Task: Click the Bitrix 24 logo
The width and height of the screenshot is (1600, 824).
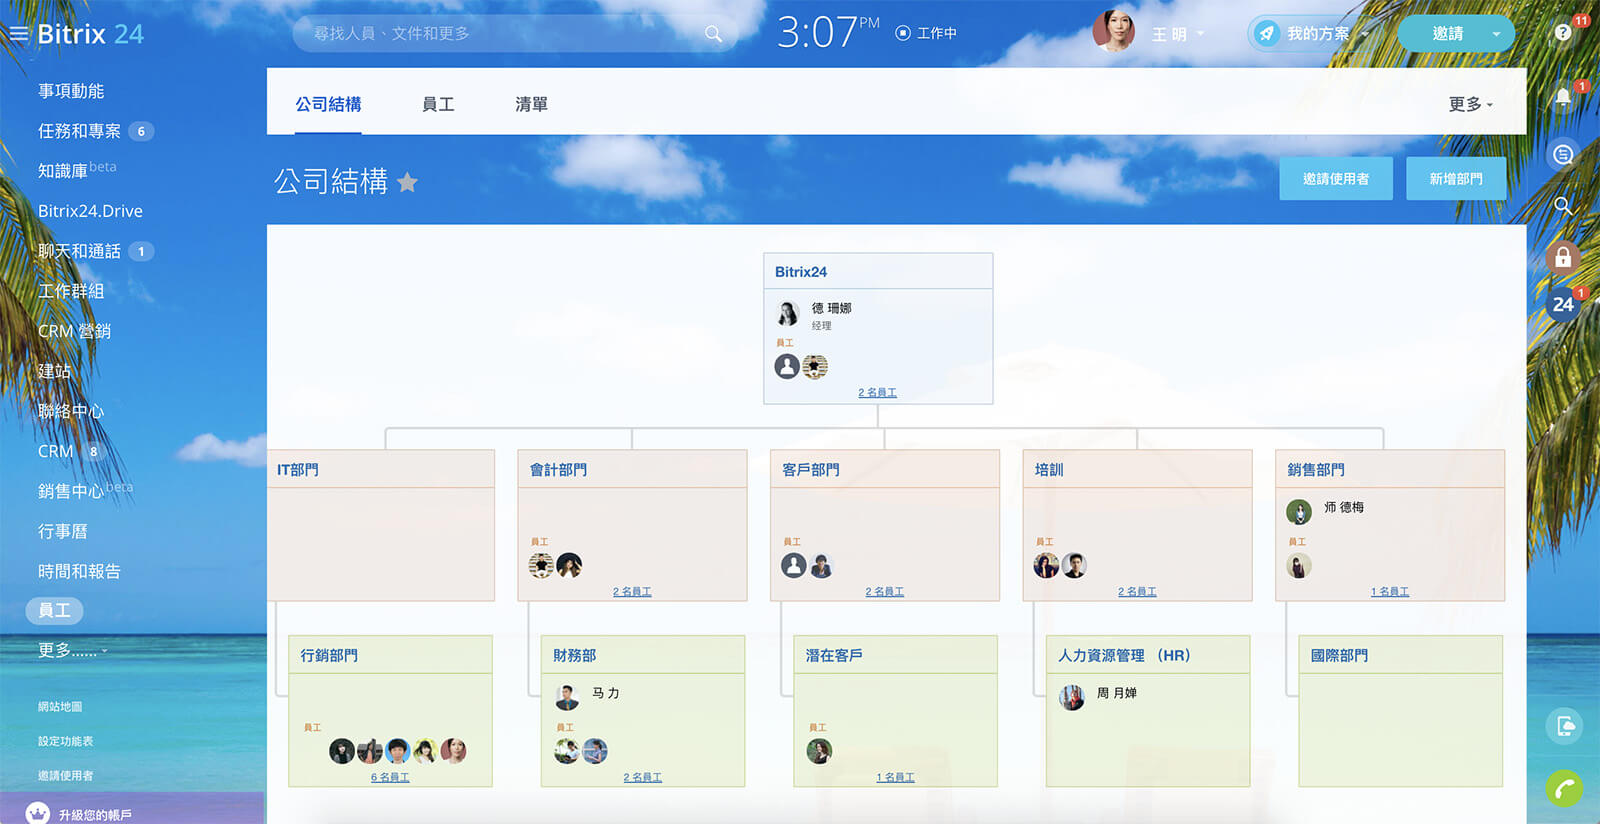Action: [90, 34]
